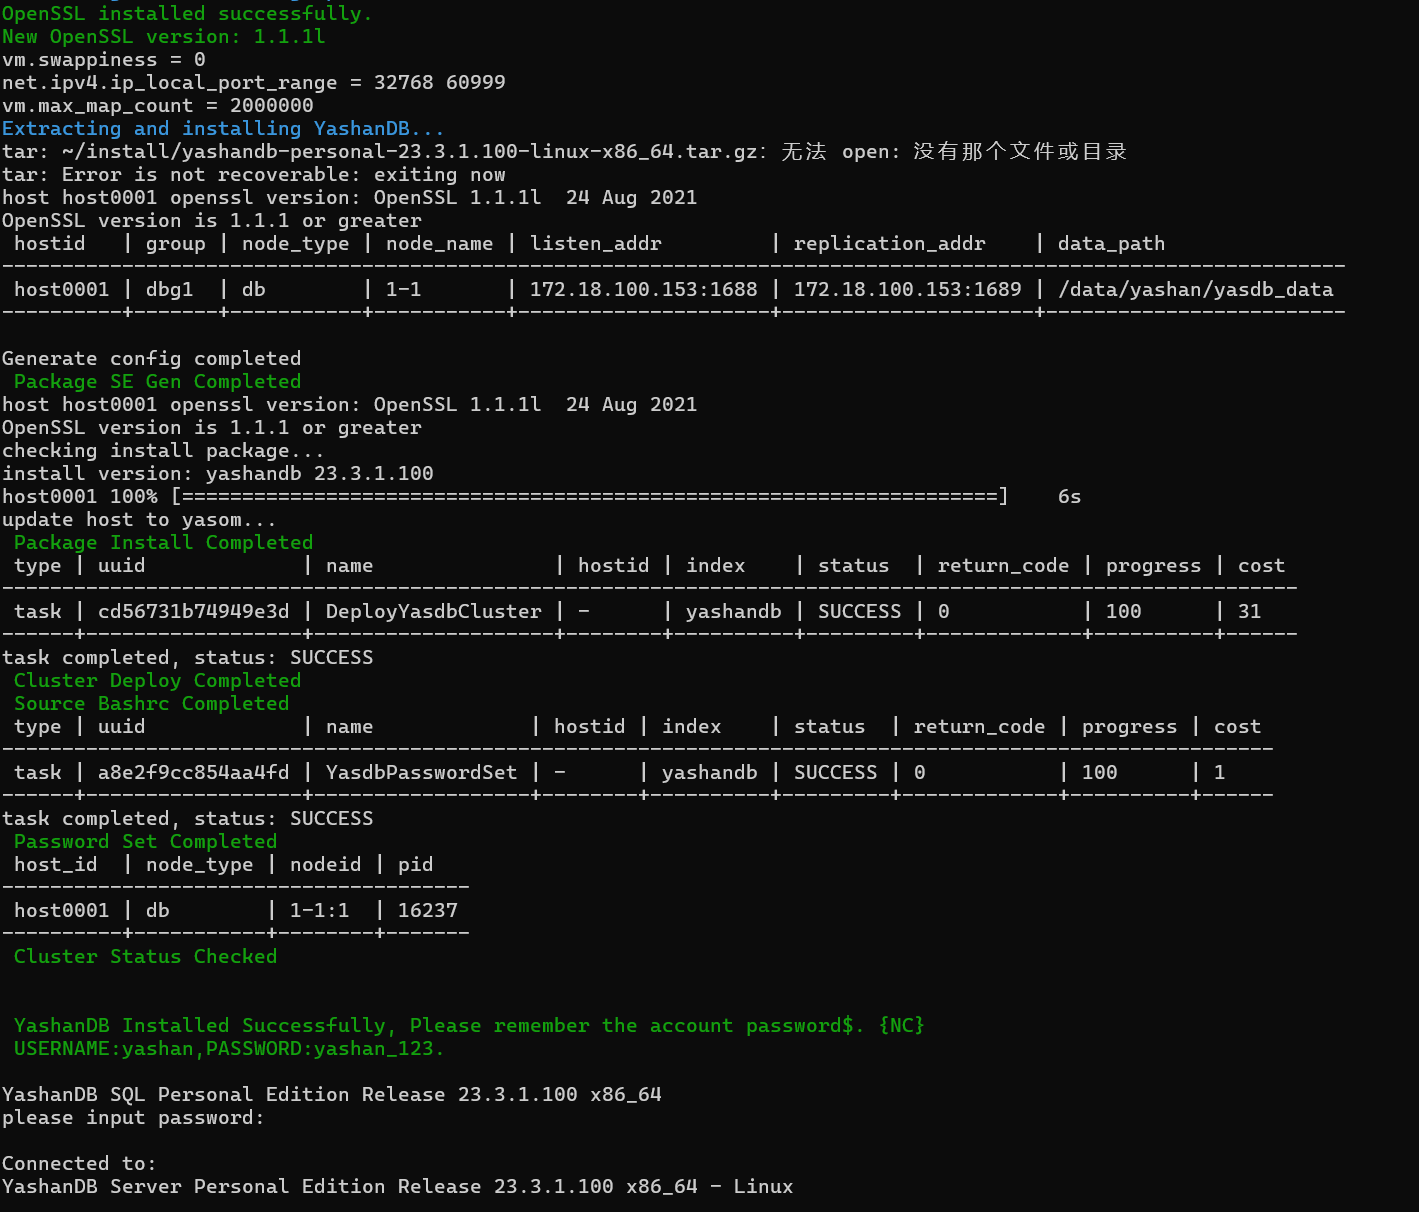Select "install version: yashandb 23.3.1.100" line

218,474
